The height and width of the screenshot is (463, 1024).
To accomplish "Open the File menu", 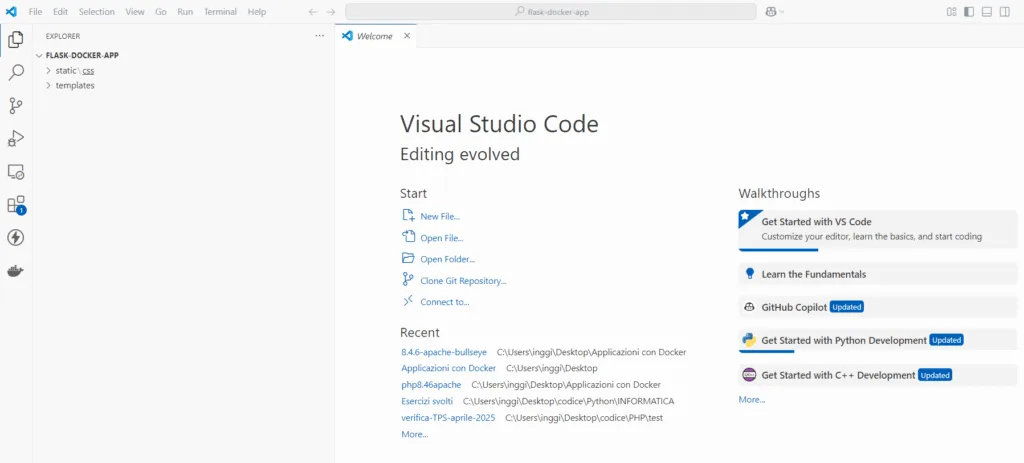I will [35, 12].
